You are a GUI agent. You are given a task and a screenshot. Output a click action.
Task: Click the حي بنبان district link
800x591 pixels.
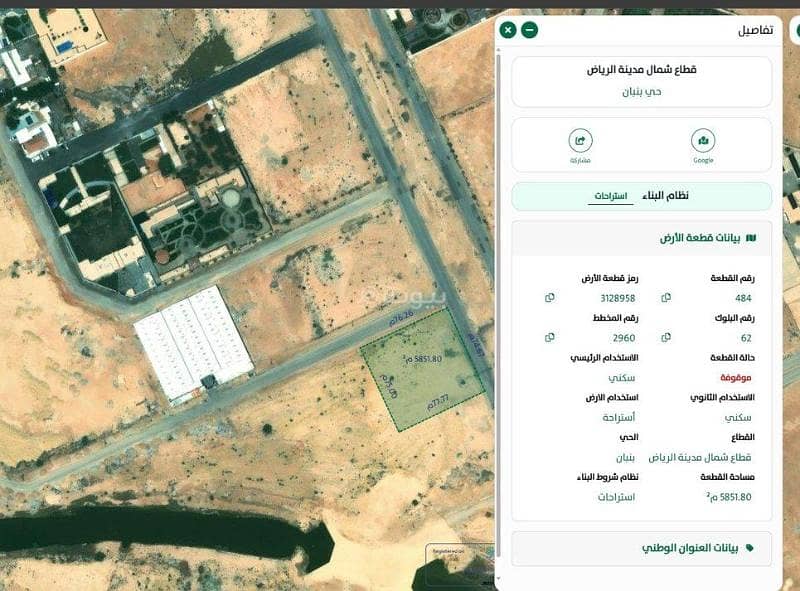641,92
